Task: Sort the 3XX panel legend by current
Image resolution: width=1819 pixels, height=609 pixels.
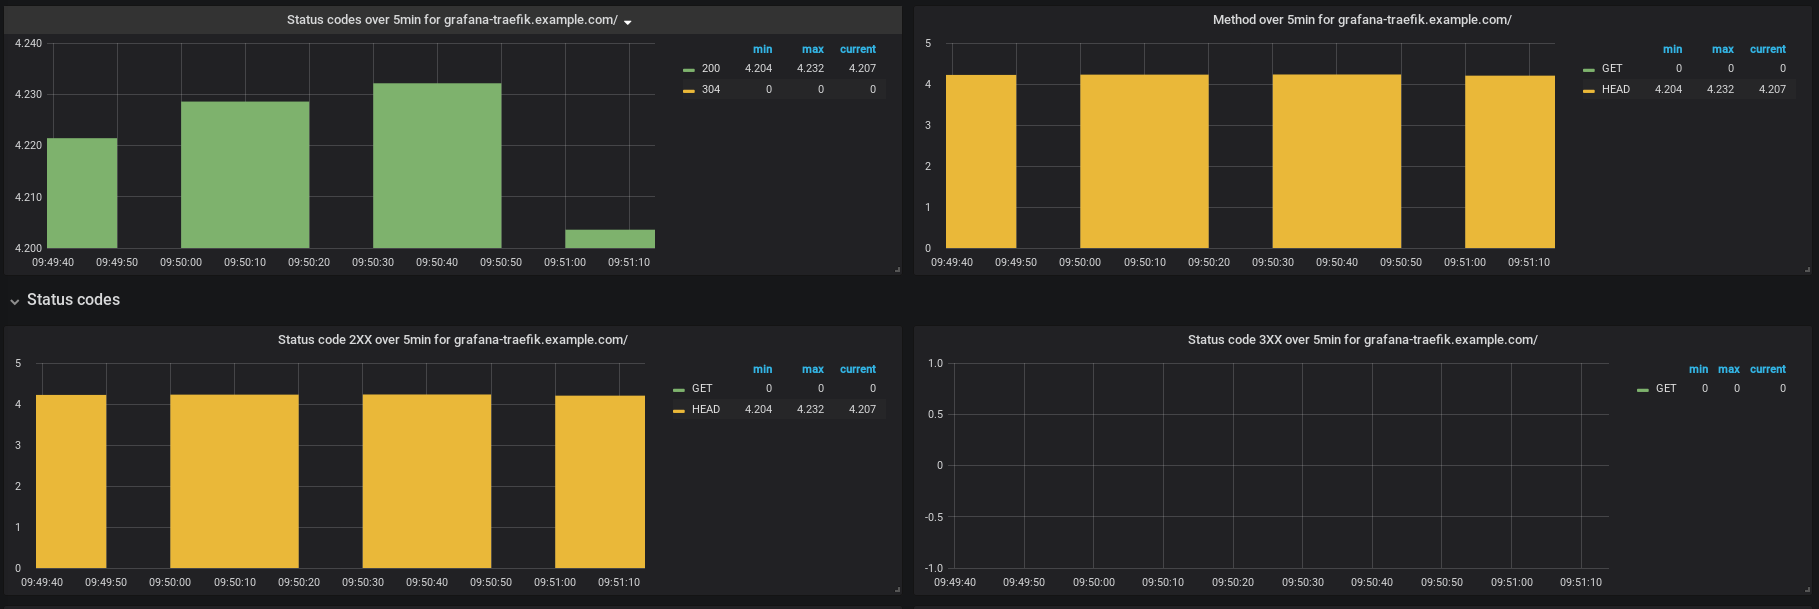Action: click(1768, 369)
